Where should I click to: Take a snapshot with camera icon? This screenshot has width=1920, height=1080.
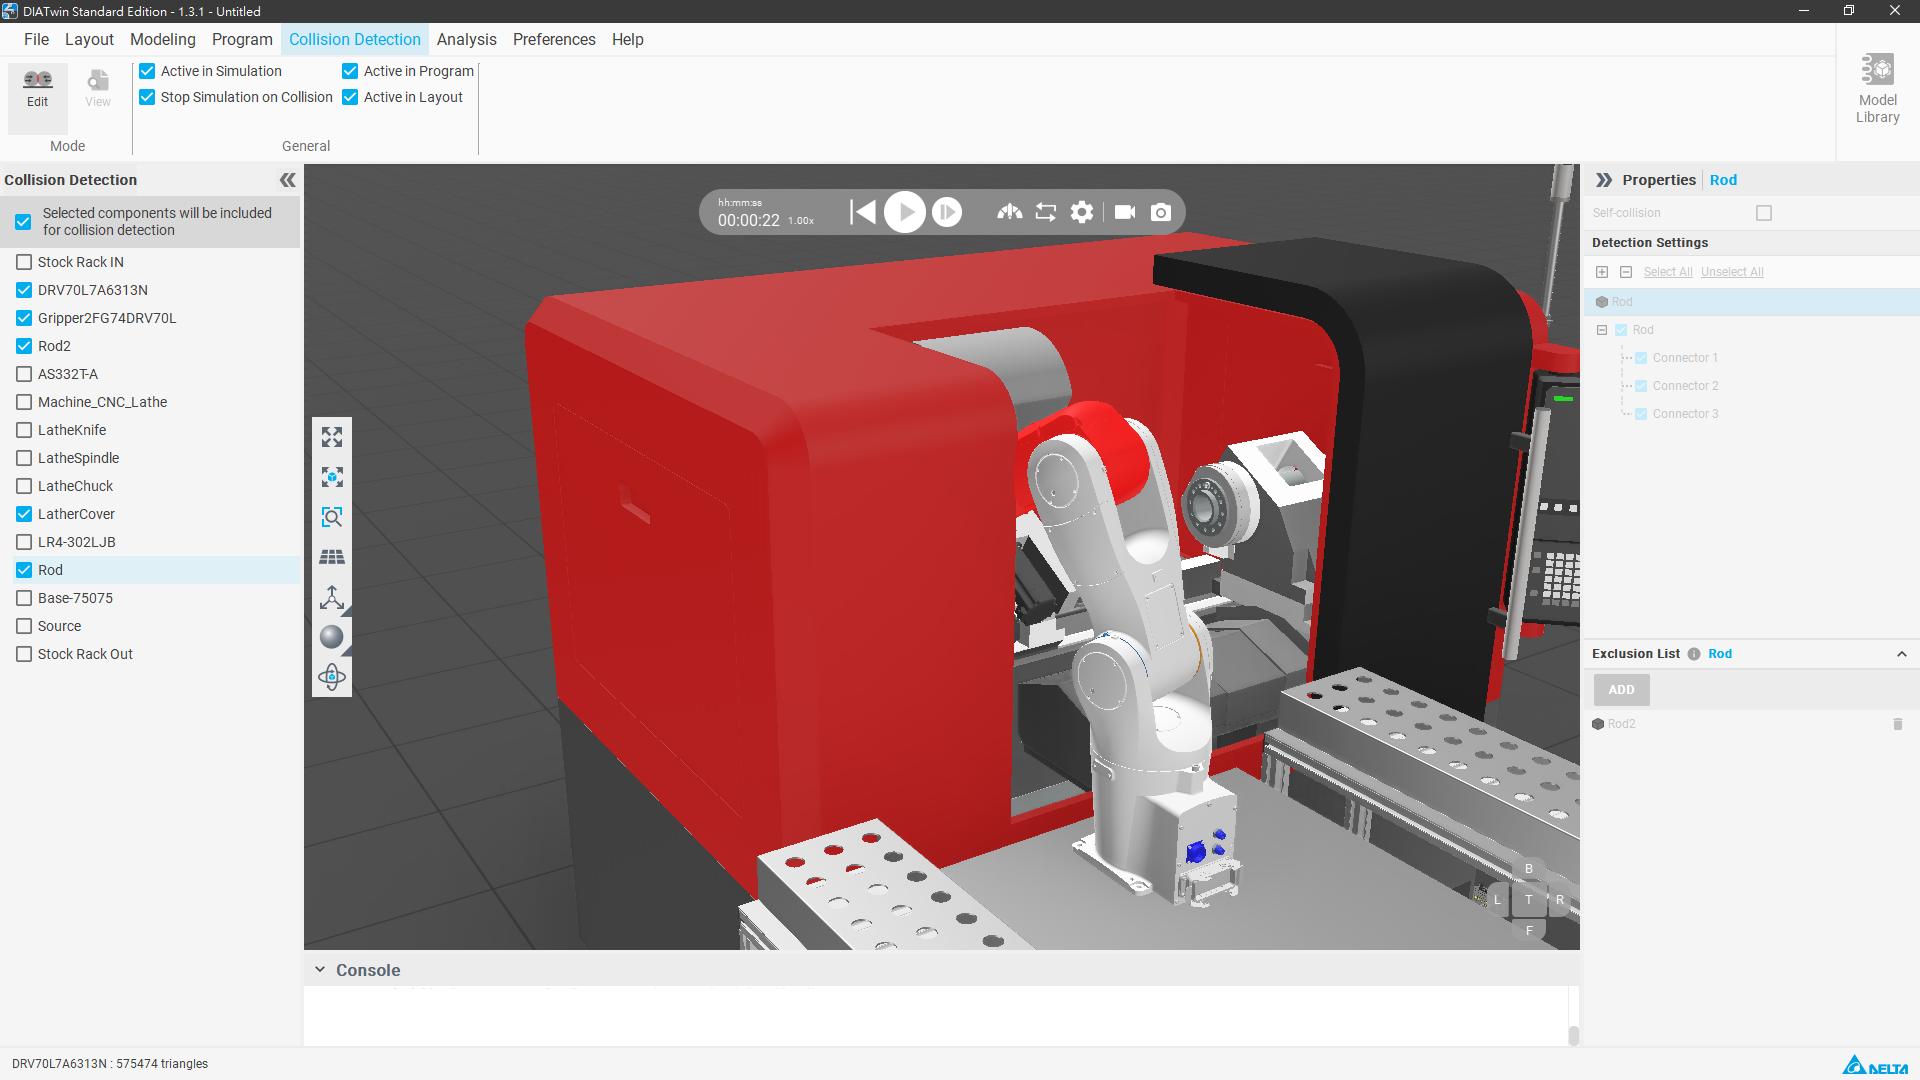tap(1161, 212)
